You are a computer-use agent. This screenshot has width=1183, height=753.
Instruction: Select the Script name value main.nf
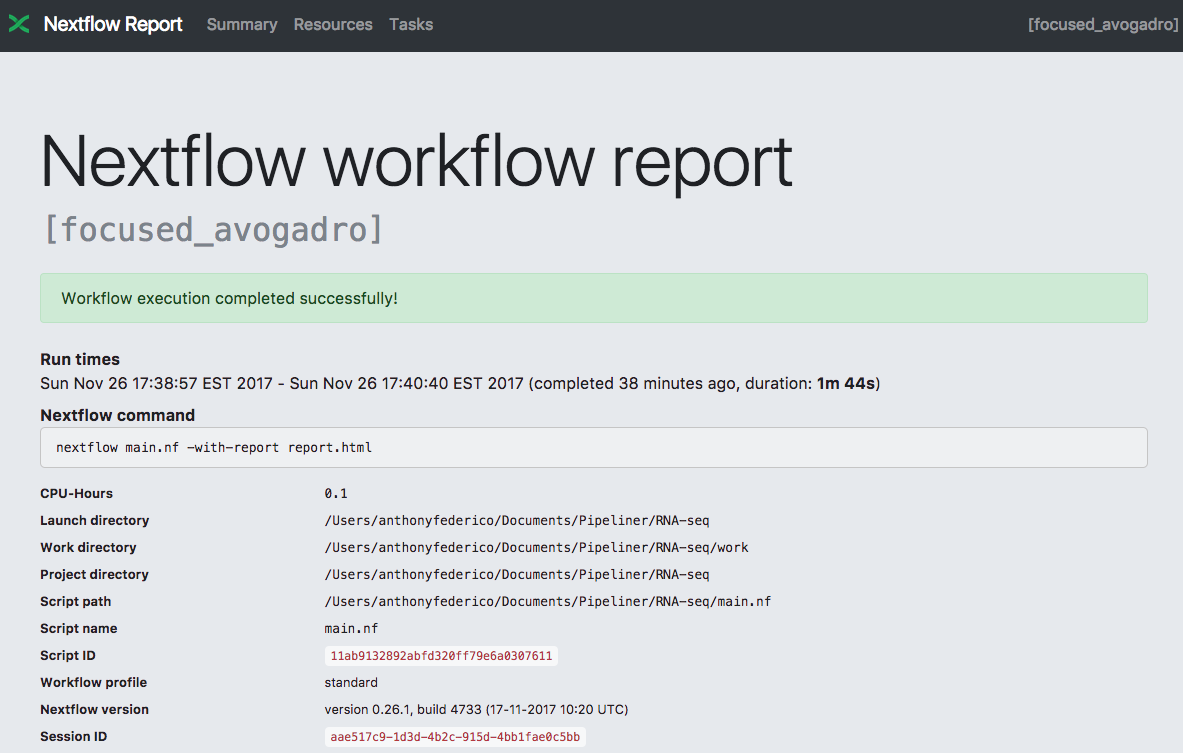click(351, 629)
